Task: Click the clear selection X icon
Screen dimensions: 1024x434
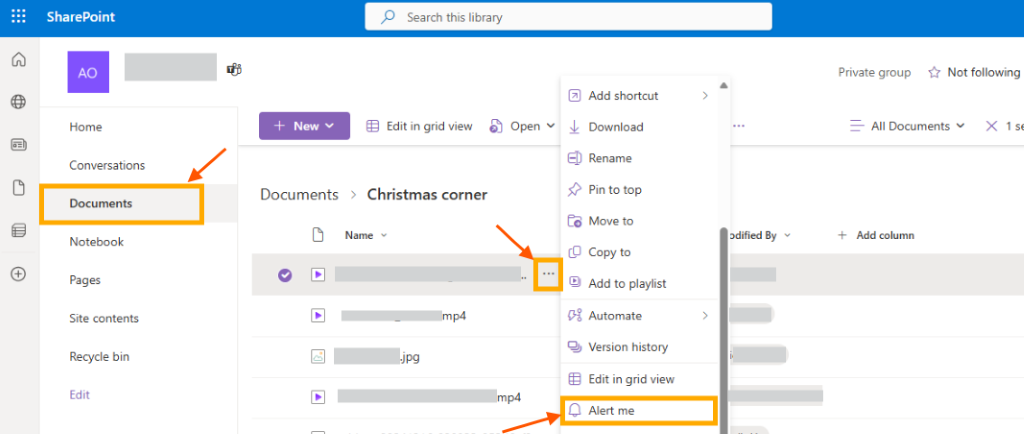Action: [991, 126]
